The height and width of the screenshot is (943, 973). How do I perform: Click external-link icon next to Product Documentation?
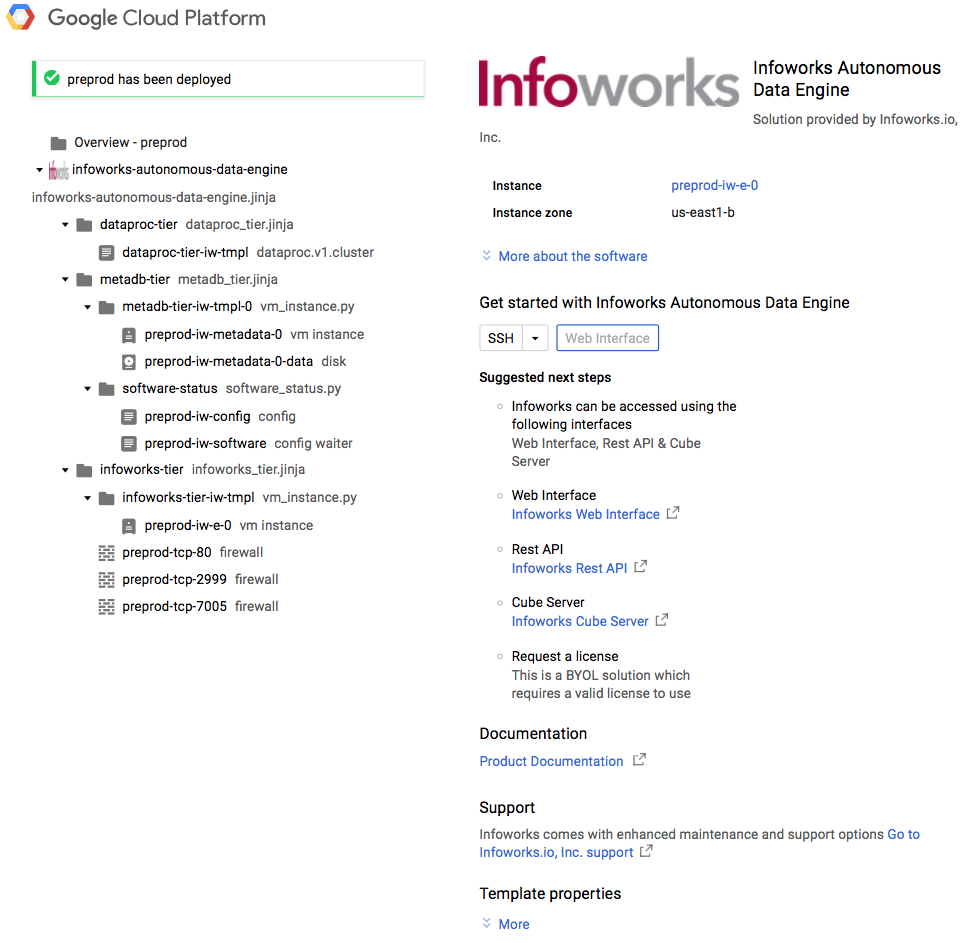(x=639, y=760)
